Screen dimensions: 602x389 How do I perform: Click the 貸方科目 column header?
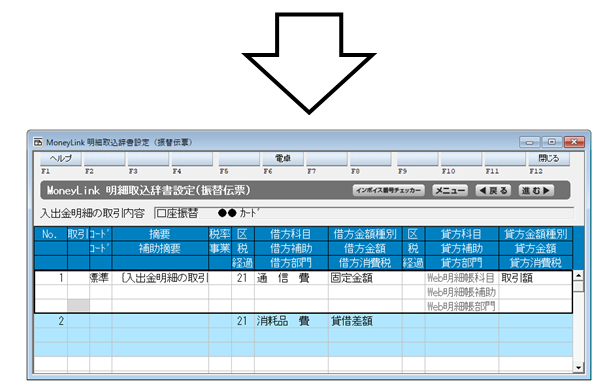tap(462, 234)
